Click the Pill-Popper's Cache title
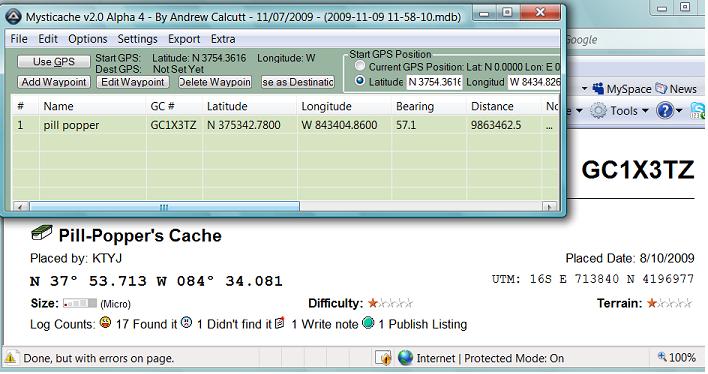This screenshot has width=708, height=374. point(140,236)
